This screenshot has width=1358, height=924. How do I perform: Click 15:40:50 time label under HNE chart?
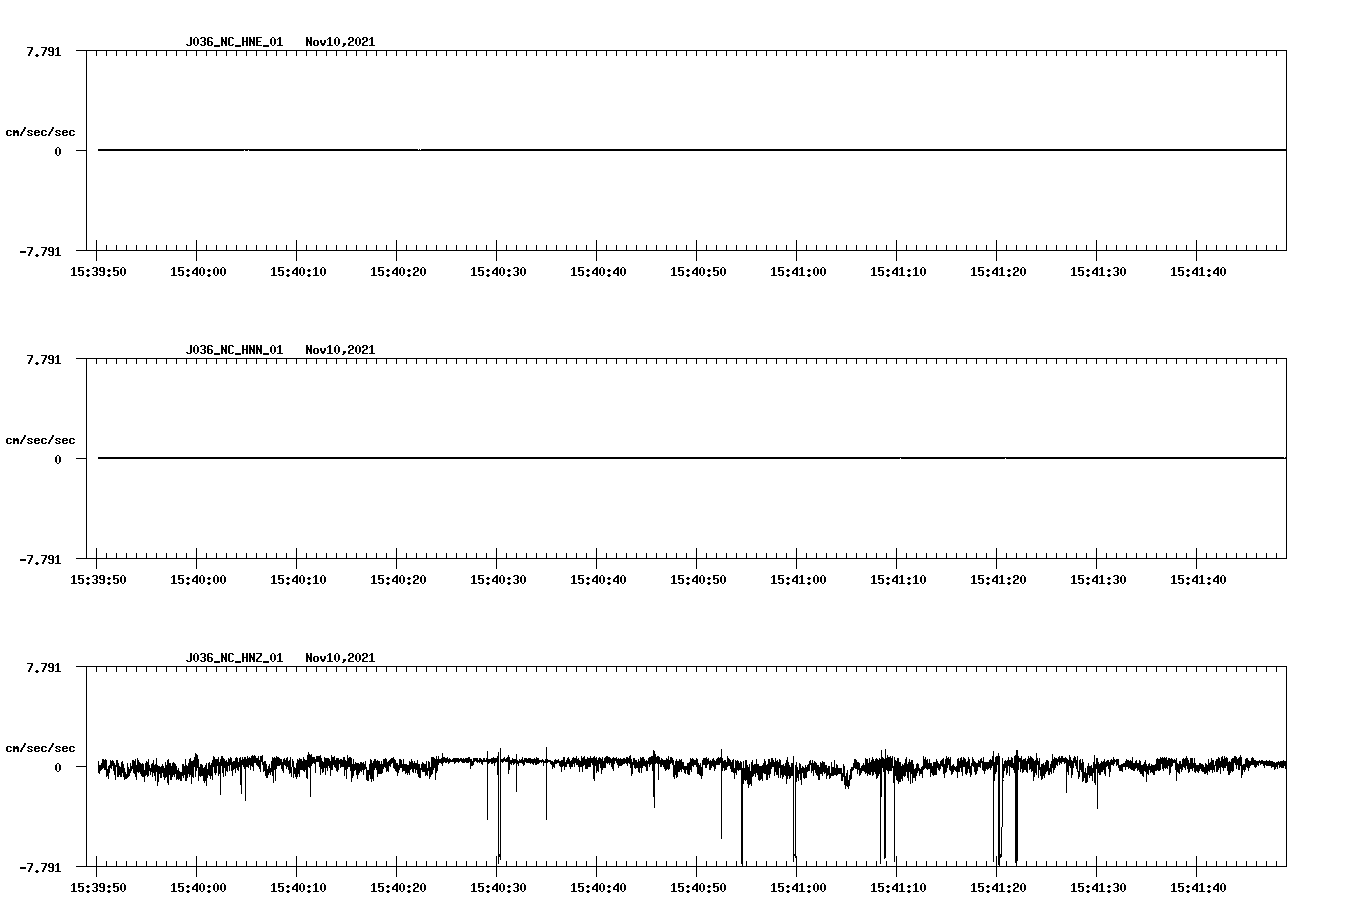click(698, 272)
